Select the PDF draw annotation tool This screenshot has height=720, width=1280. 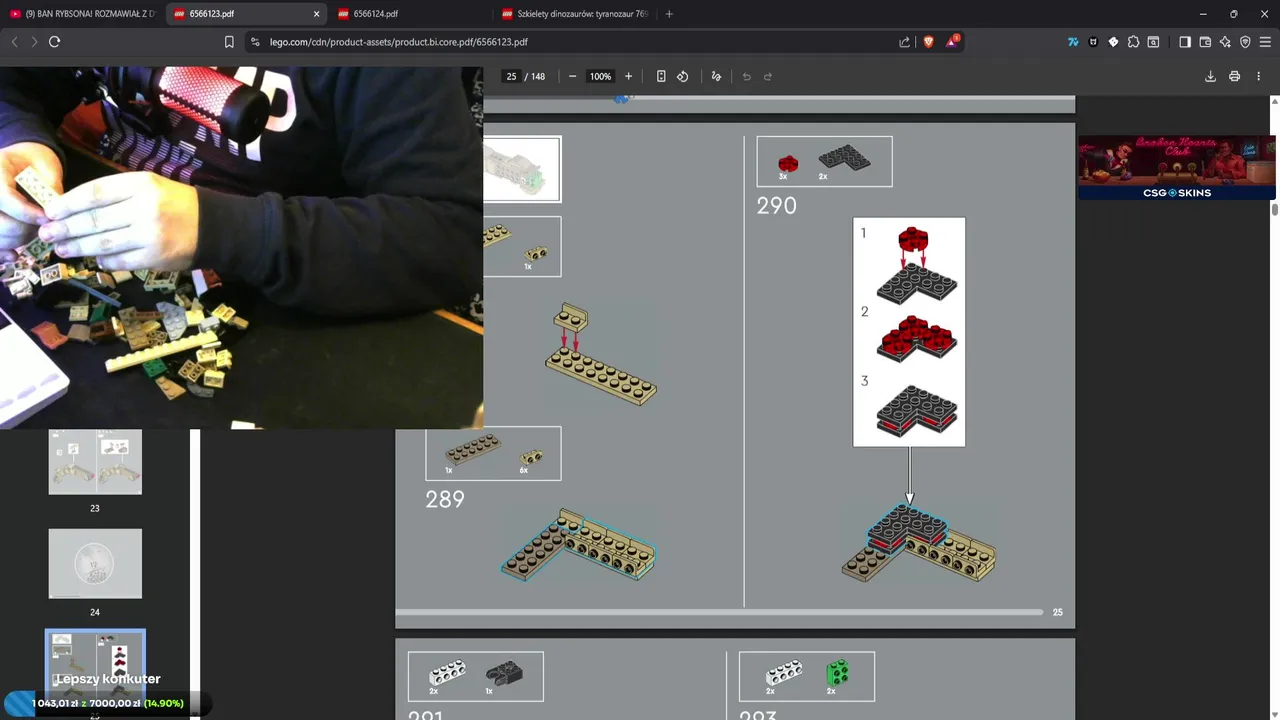pyautogui.click(x=716, y=76)
